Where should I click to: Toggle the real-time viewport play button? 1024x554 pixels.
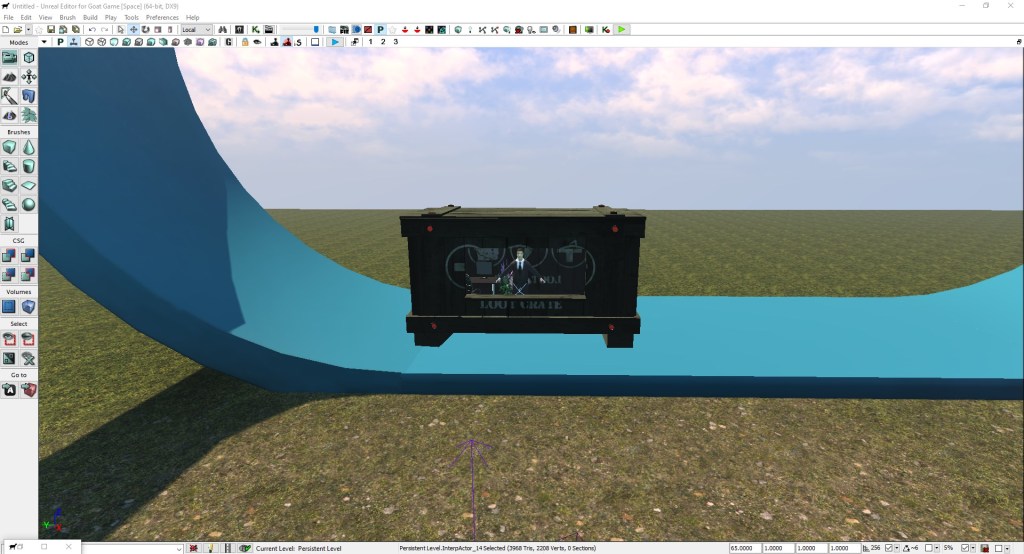(x=335, y=42)
